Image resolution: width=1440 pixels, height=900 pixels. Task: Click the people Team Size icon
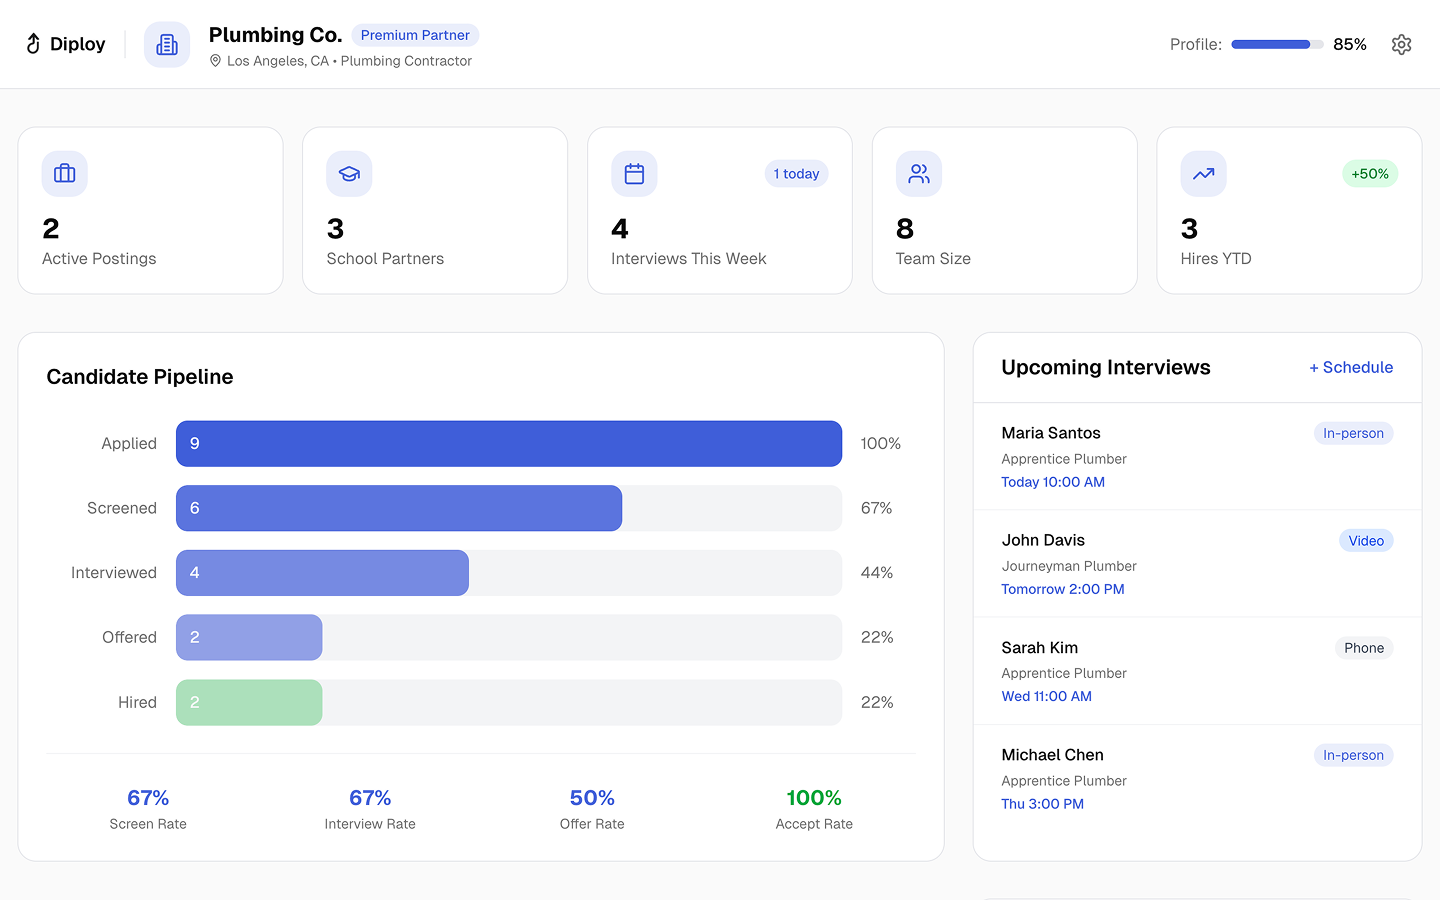tap(918, 174)
